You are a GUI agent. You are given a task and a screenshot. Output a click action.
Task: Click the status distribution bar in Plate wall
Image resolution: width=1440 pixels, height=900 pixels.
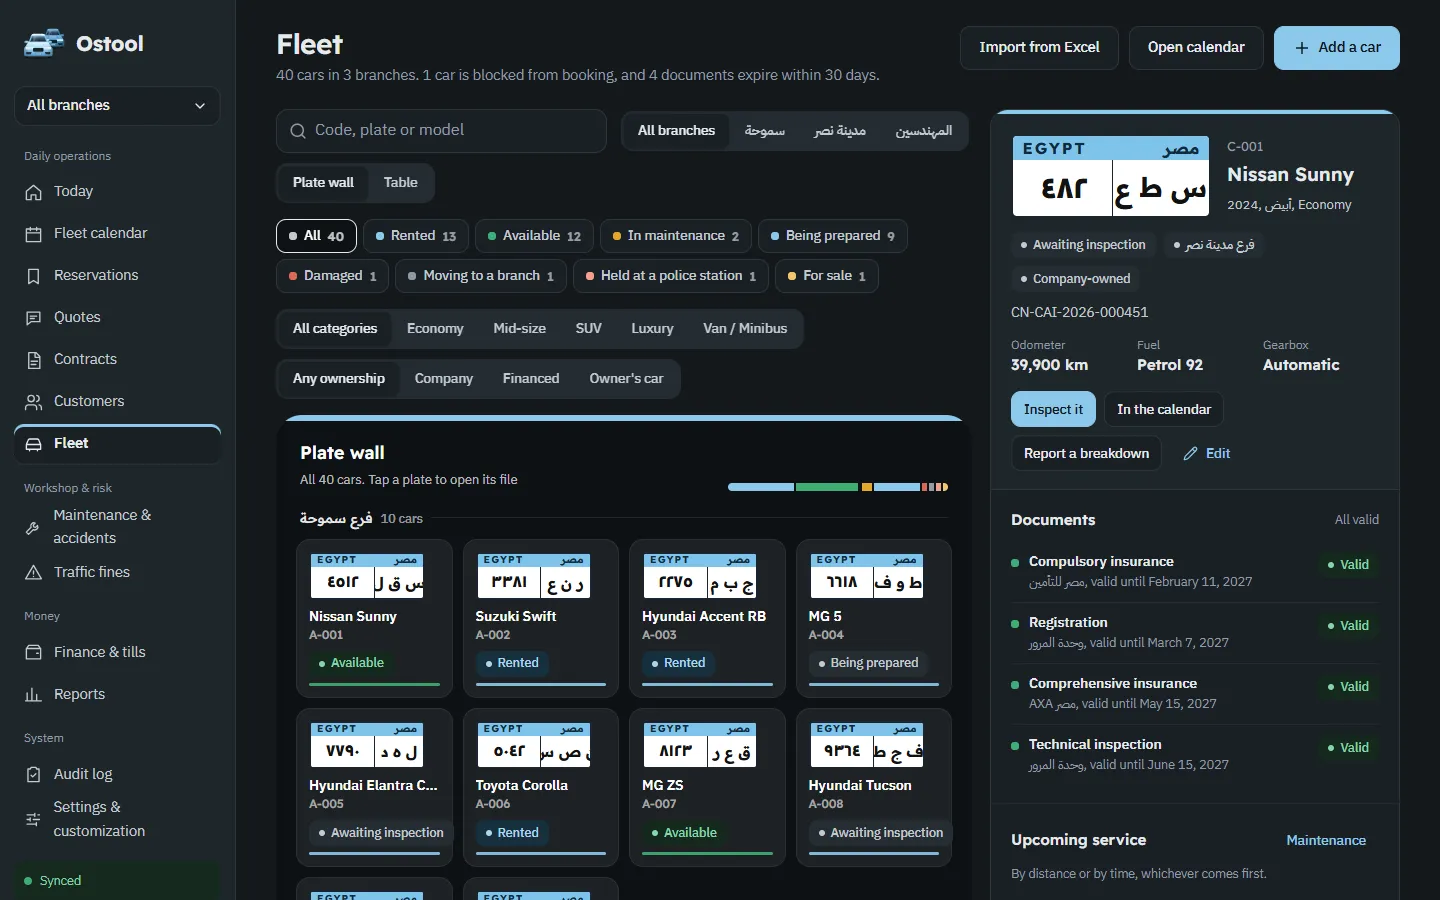coord(838,487)
